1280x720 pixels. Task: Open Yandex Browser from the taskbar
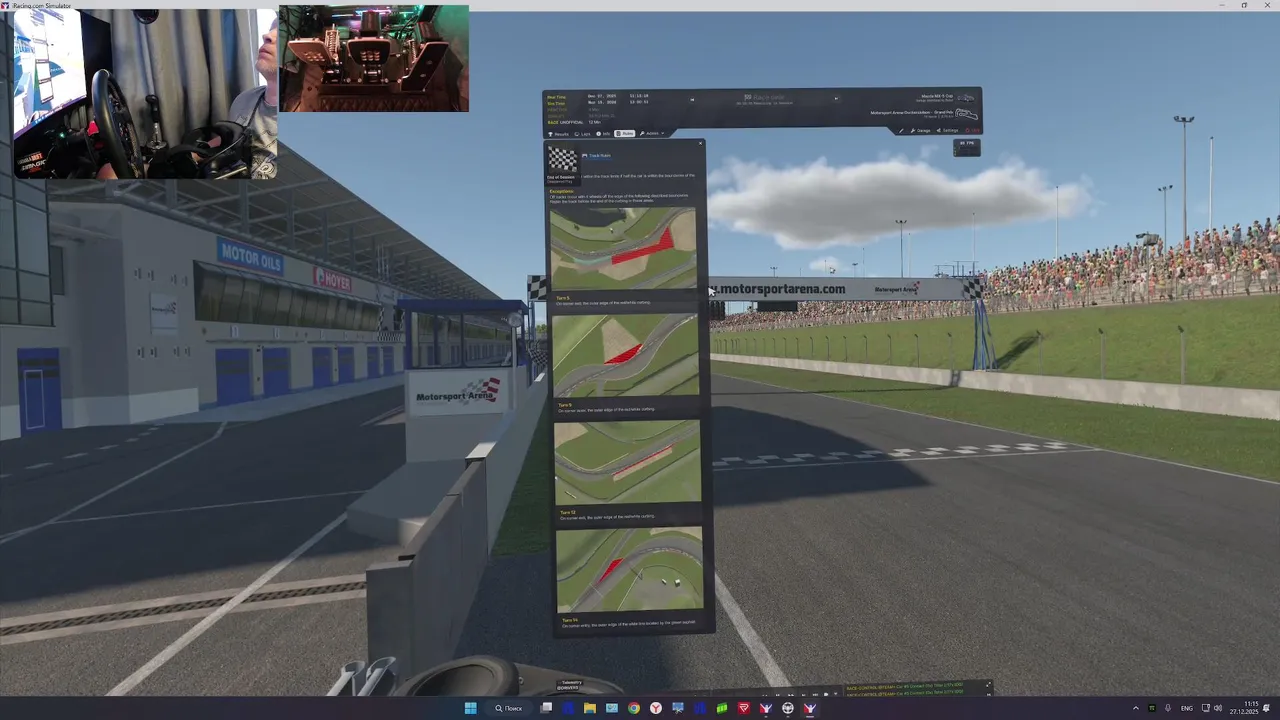coord(656,708)
